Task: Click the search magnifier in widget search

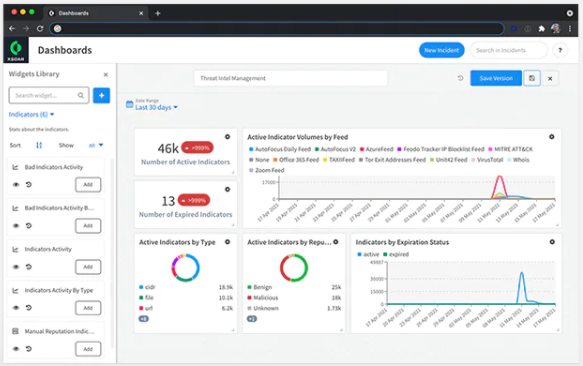Action: pyautogui.click(x=81, y=96)
